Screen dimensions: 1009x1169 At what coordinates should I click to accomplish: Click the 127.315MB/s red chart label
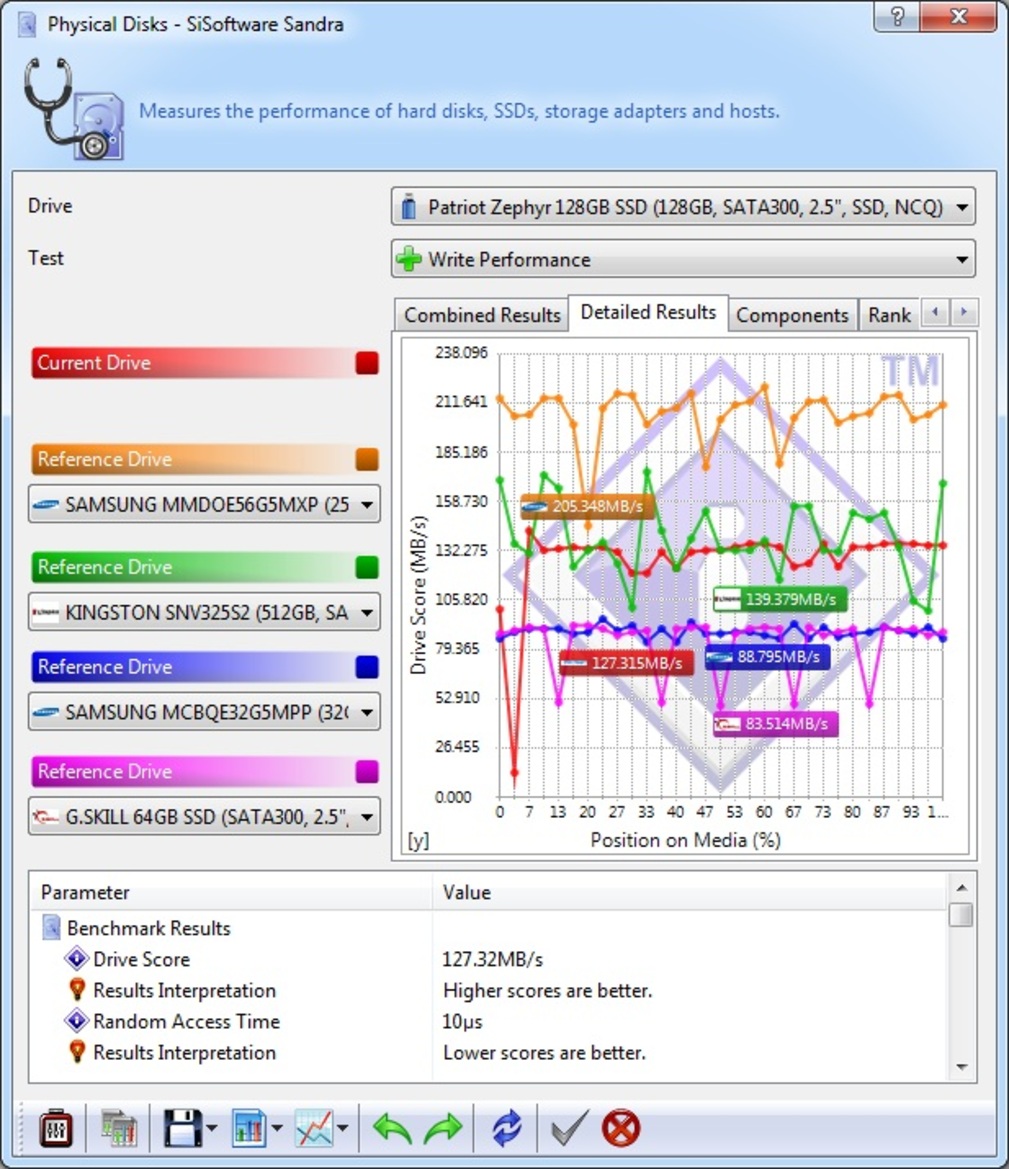(x=626, y=663)
